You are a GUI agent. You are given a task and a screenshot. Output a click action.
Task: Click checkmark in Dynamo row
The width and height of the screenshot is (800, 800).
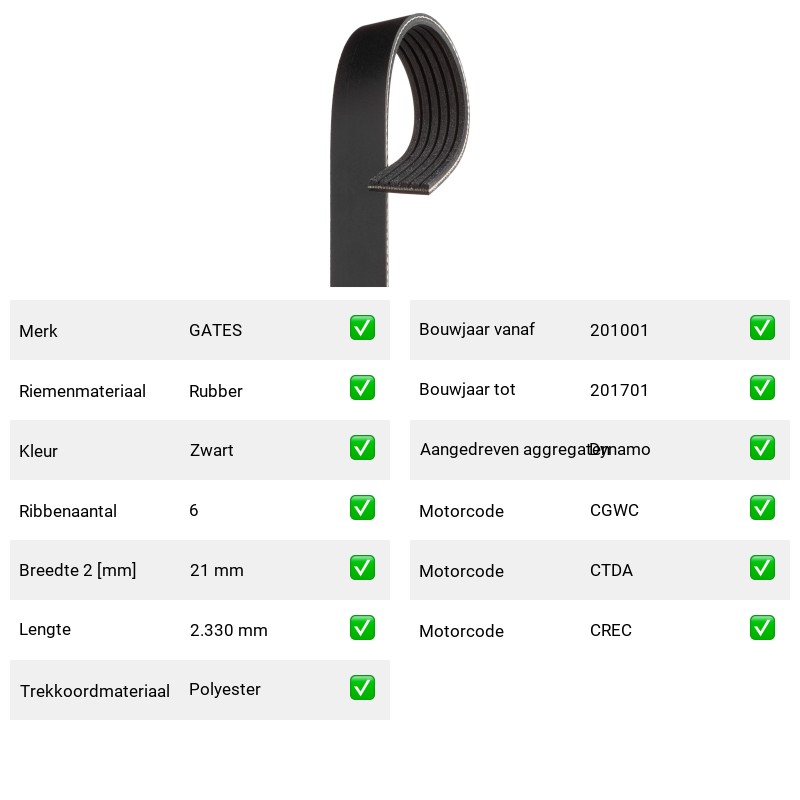coord(762,447)
